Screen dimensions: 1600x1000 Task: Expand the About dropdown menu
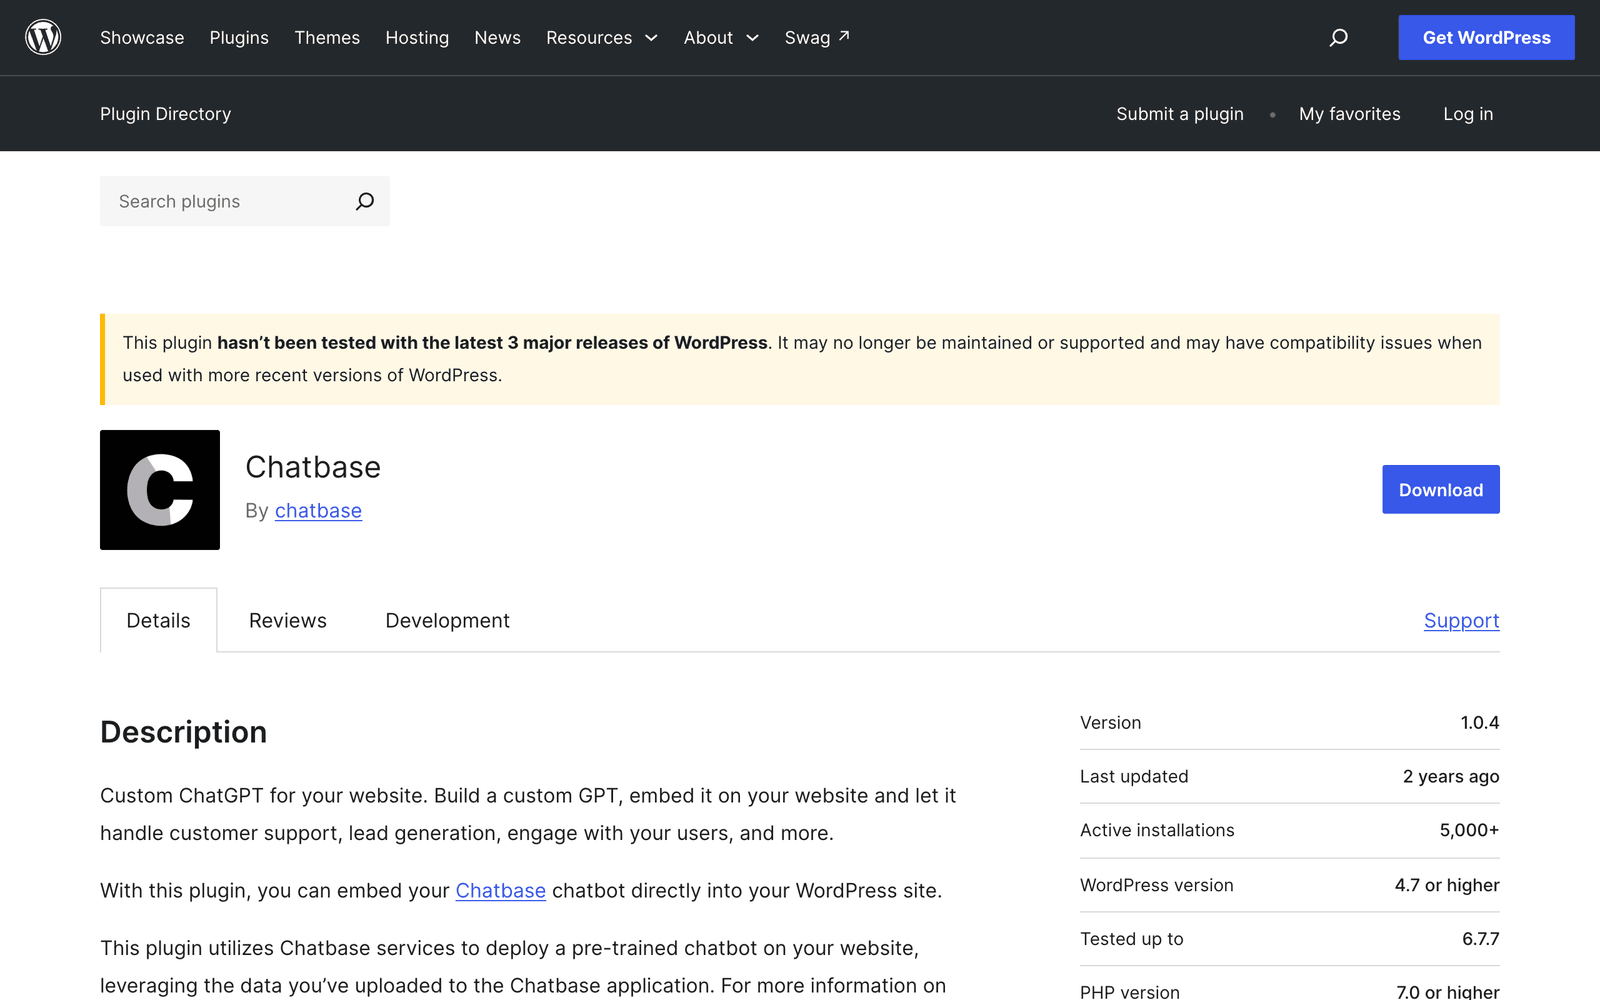tap(721, 37)
